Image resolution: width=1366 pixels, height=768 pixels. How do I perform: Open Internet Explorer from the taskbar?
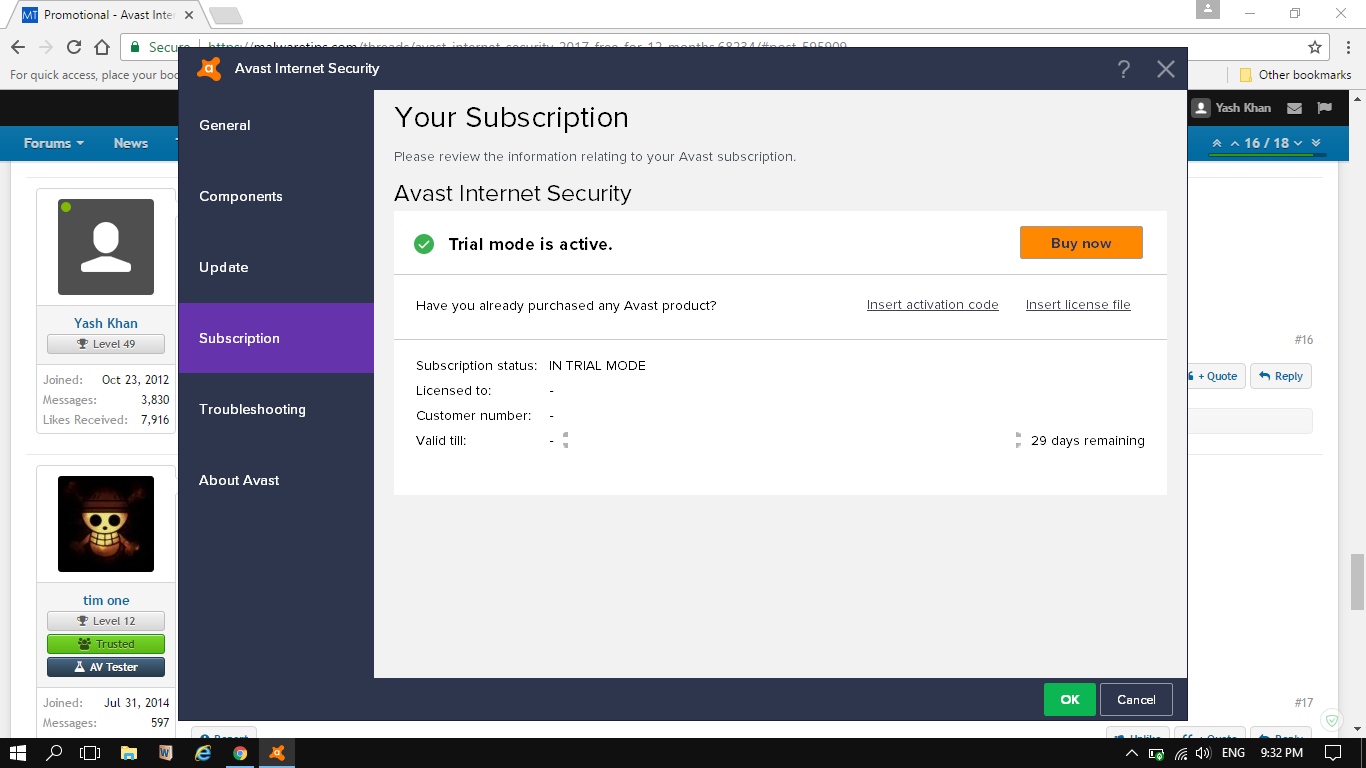[x=203, y=753]
